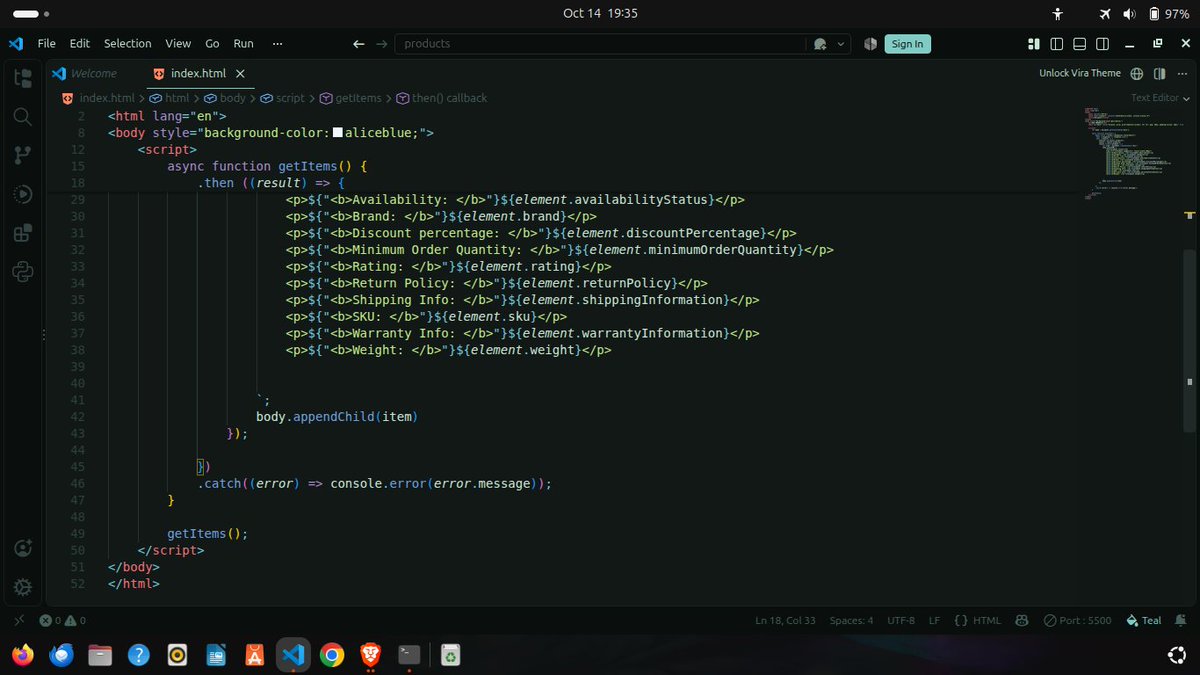Open the Terminal from the dock
This screenshot has width=1200, height=675.
pyautogui.click(x=409, y=655)
